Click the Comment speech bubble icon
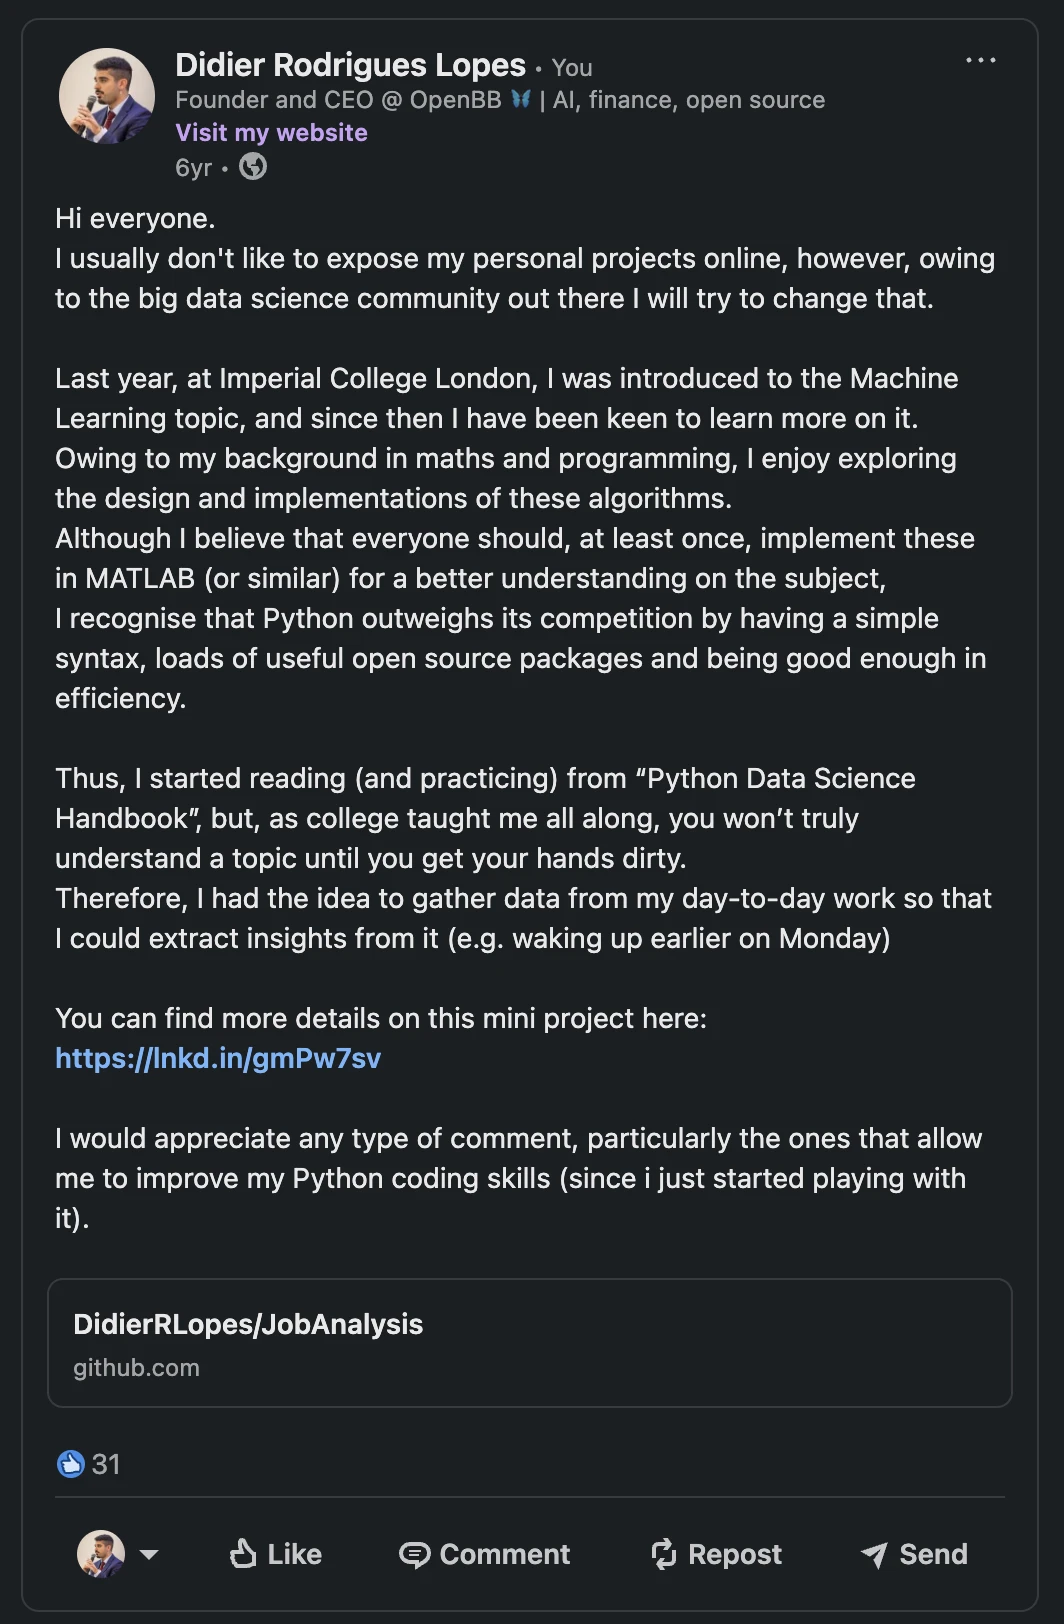Viewport: 1064px width, 1624px height. (x=414, y=1554)
